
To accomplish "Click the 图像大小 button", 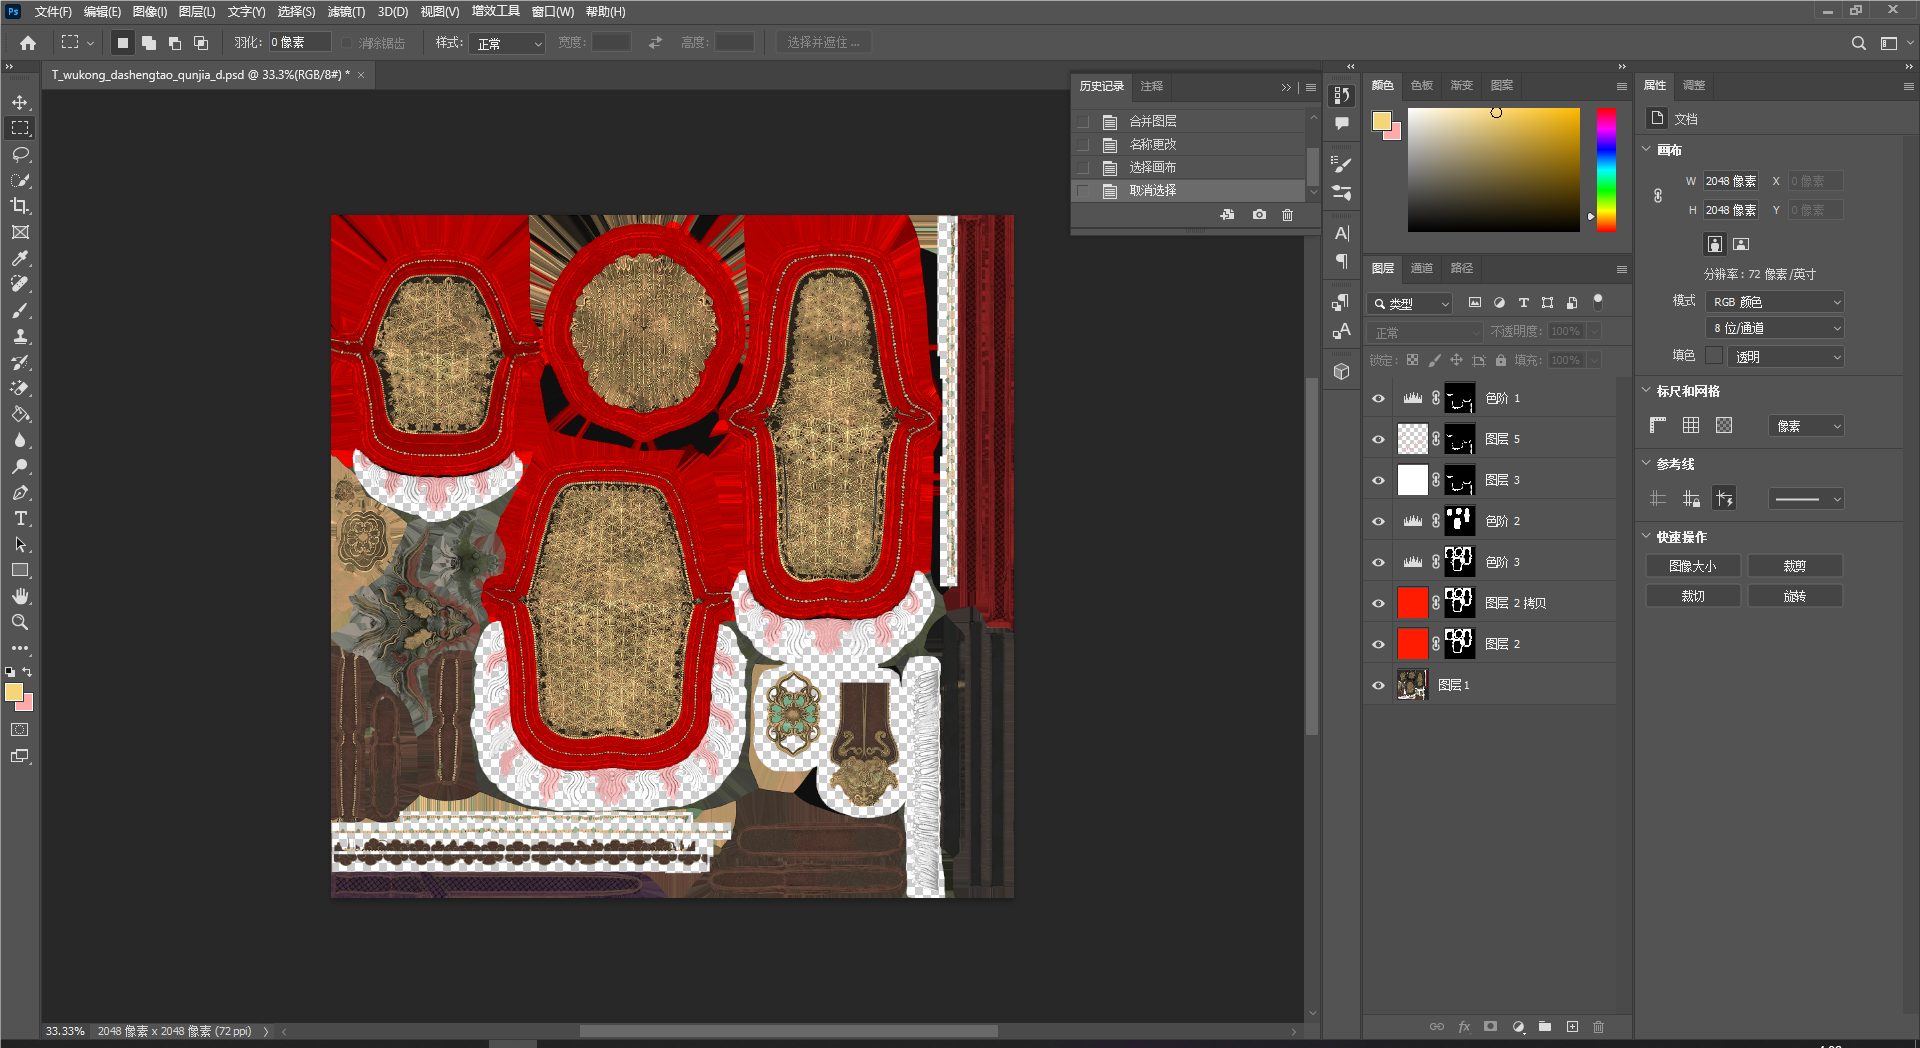I will click(1692, 566).
